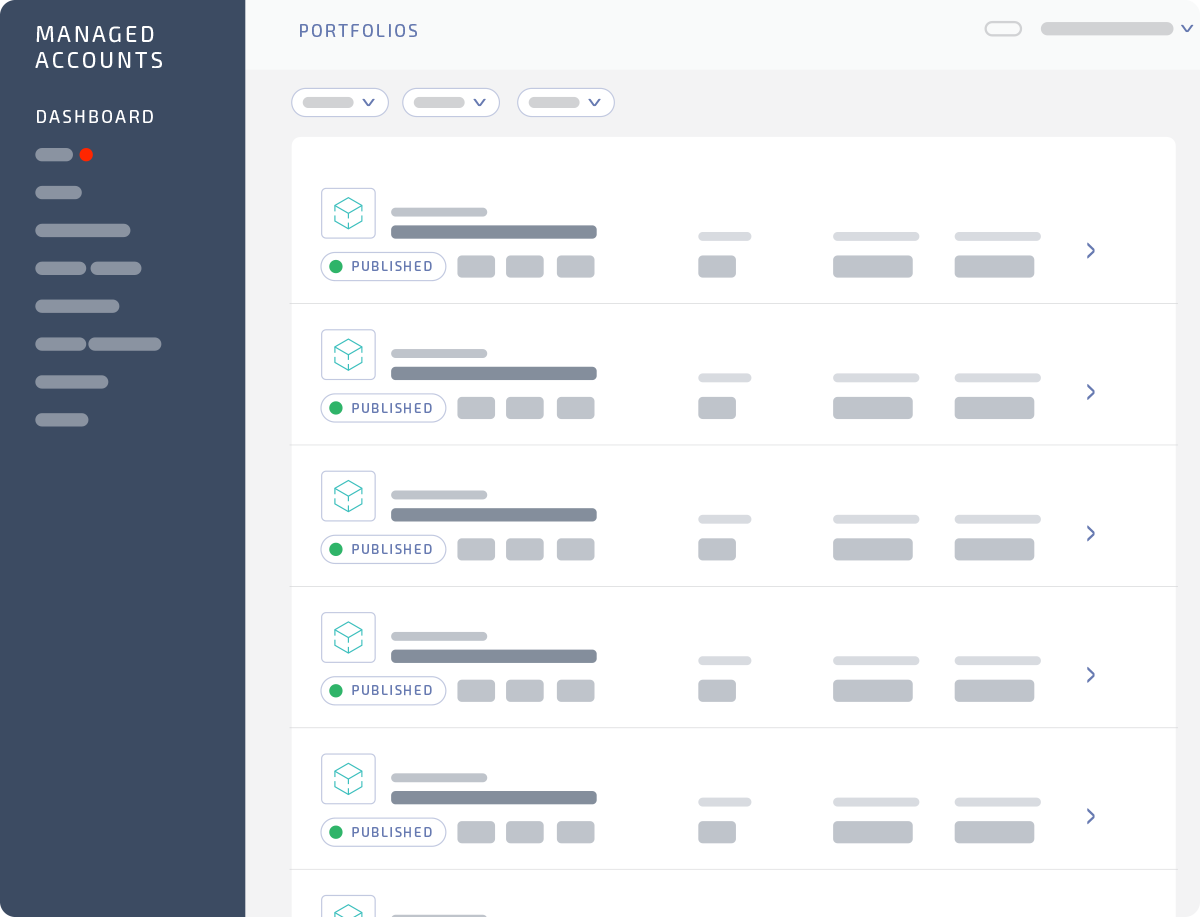
Task: Click the fifth portfolio's cube icon
Action: pos(348,778)
